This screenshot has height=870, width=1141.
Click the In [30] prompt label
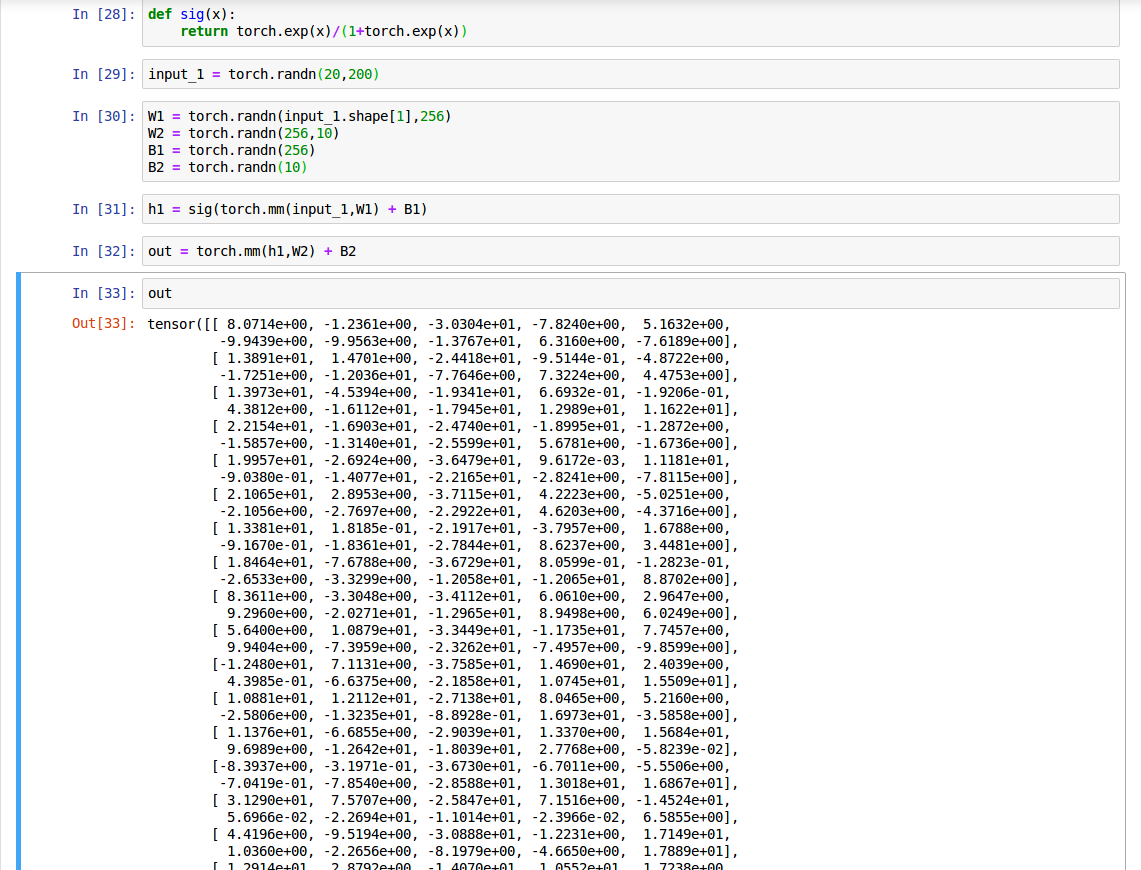(103, 116)
